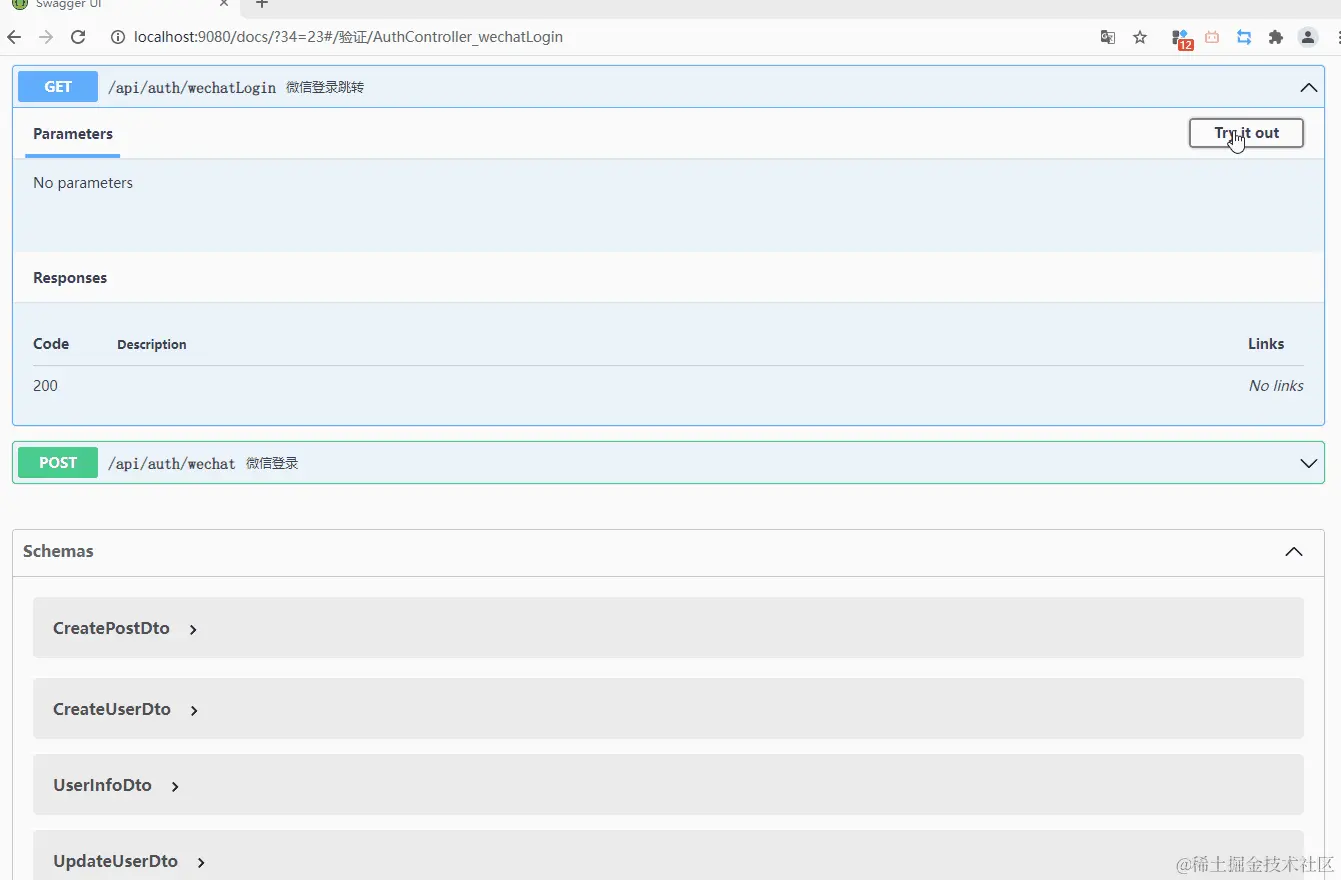Reload the page with refresh icon
The width and height of the screenshot is (1341, 880).
[78, 37]
